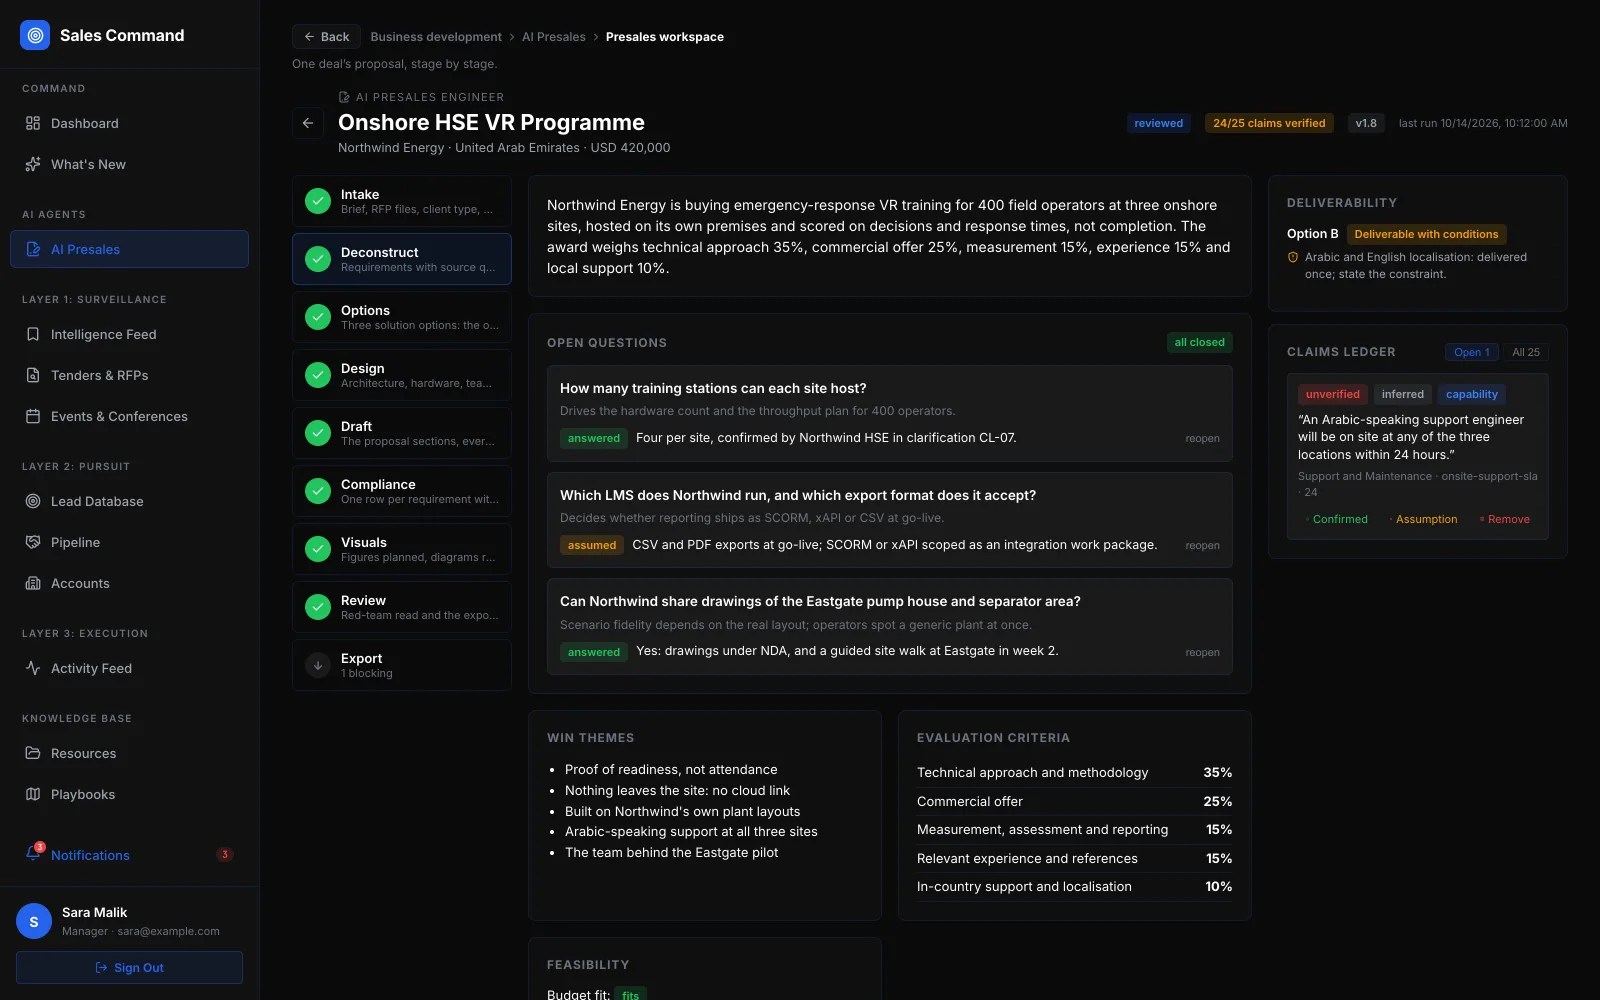Click the Lead Database target icon
This screenshot has width=1600, height=1000.
(33, 501)
